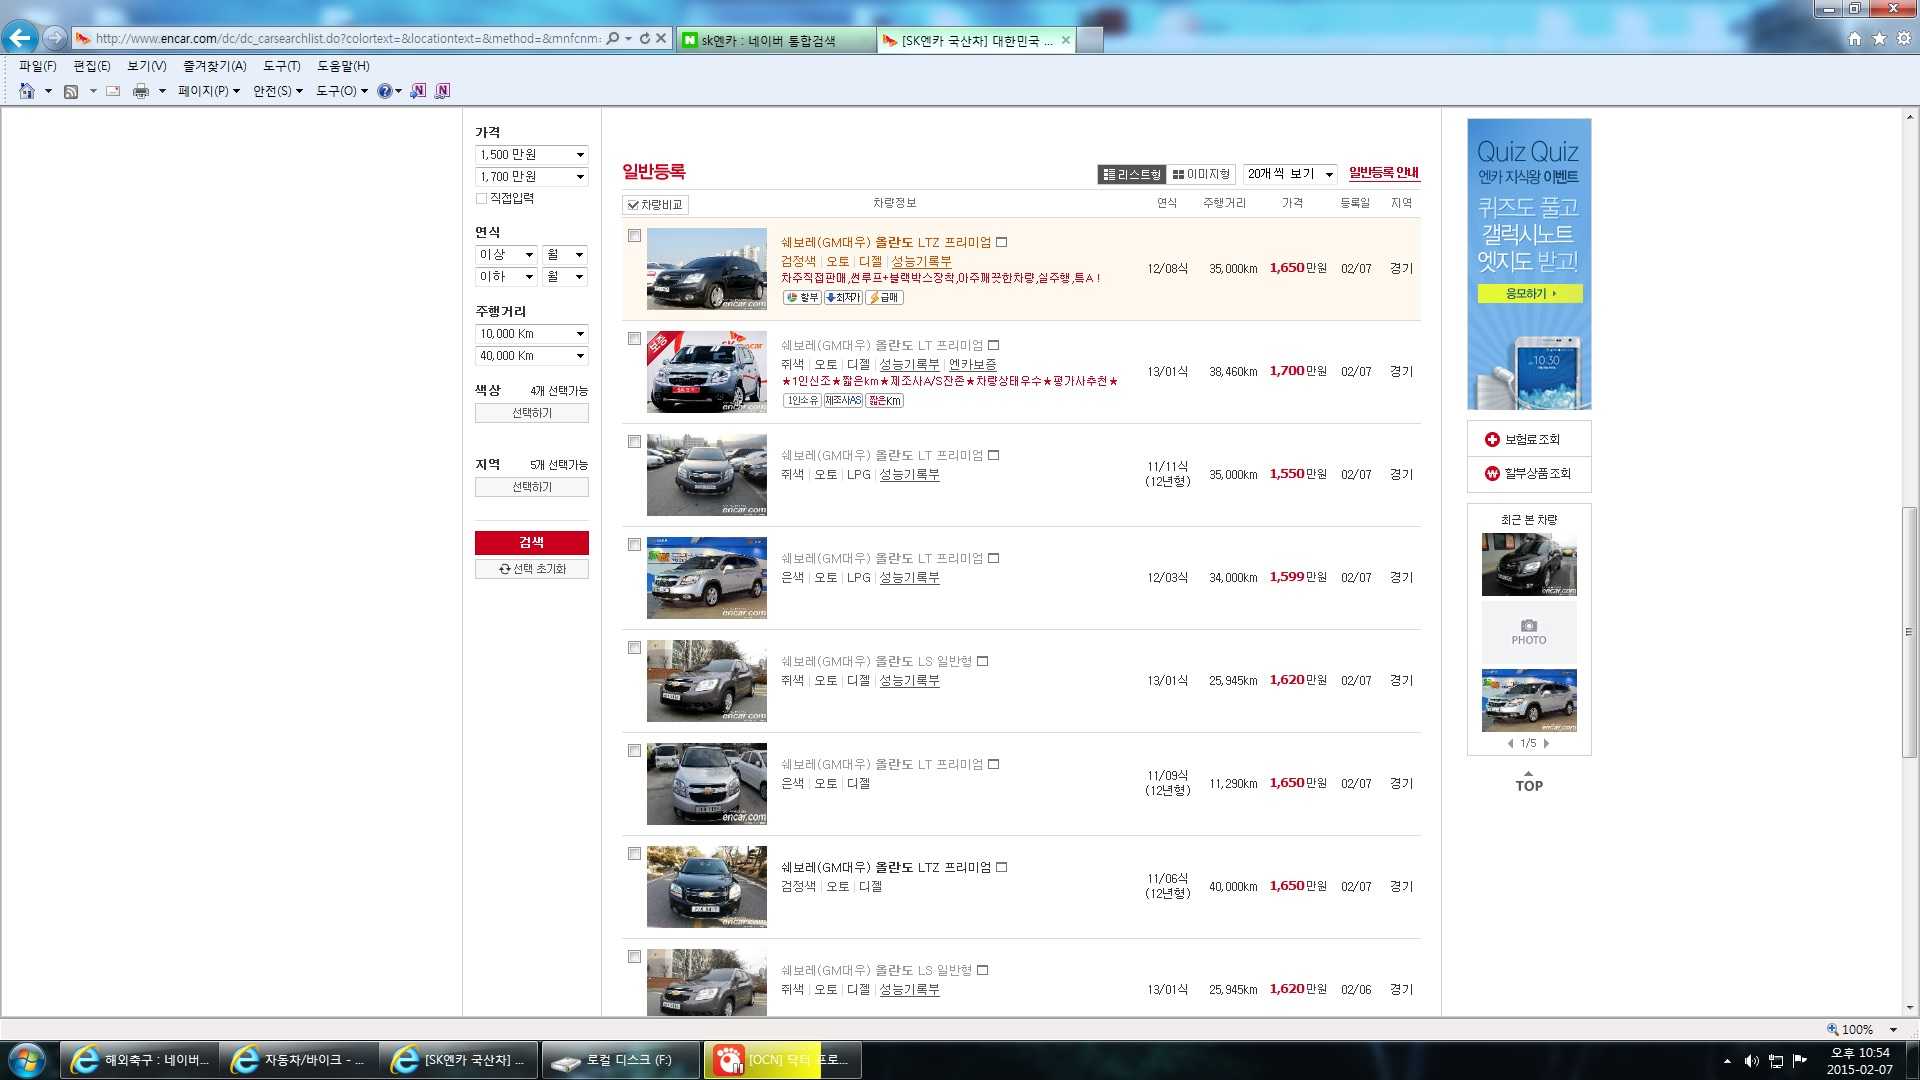The width and height of the screenshot is (1920, 1080).
Task: Check the 올란도 LT 13/01식 38,460km listing
Action: 634,339
